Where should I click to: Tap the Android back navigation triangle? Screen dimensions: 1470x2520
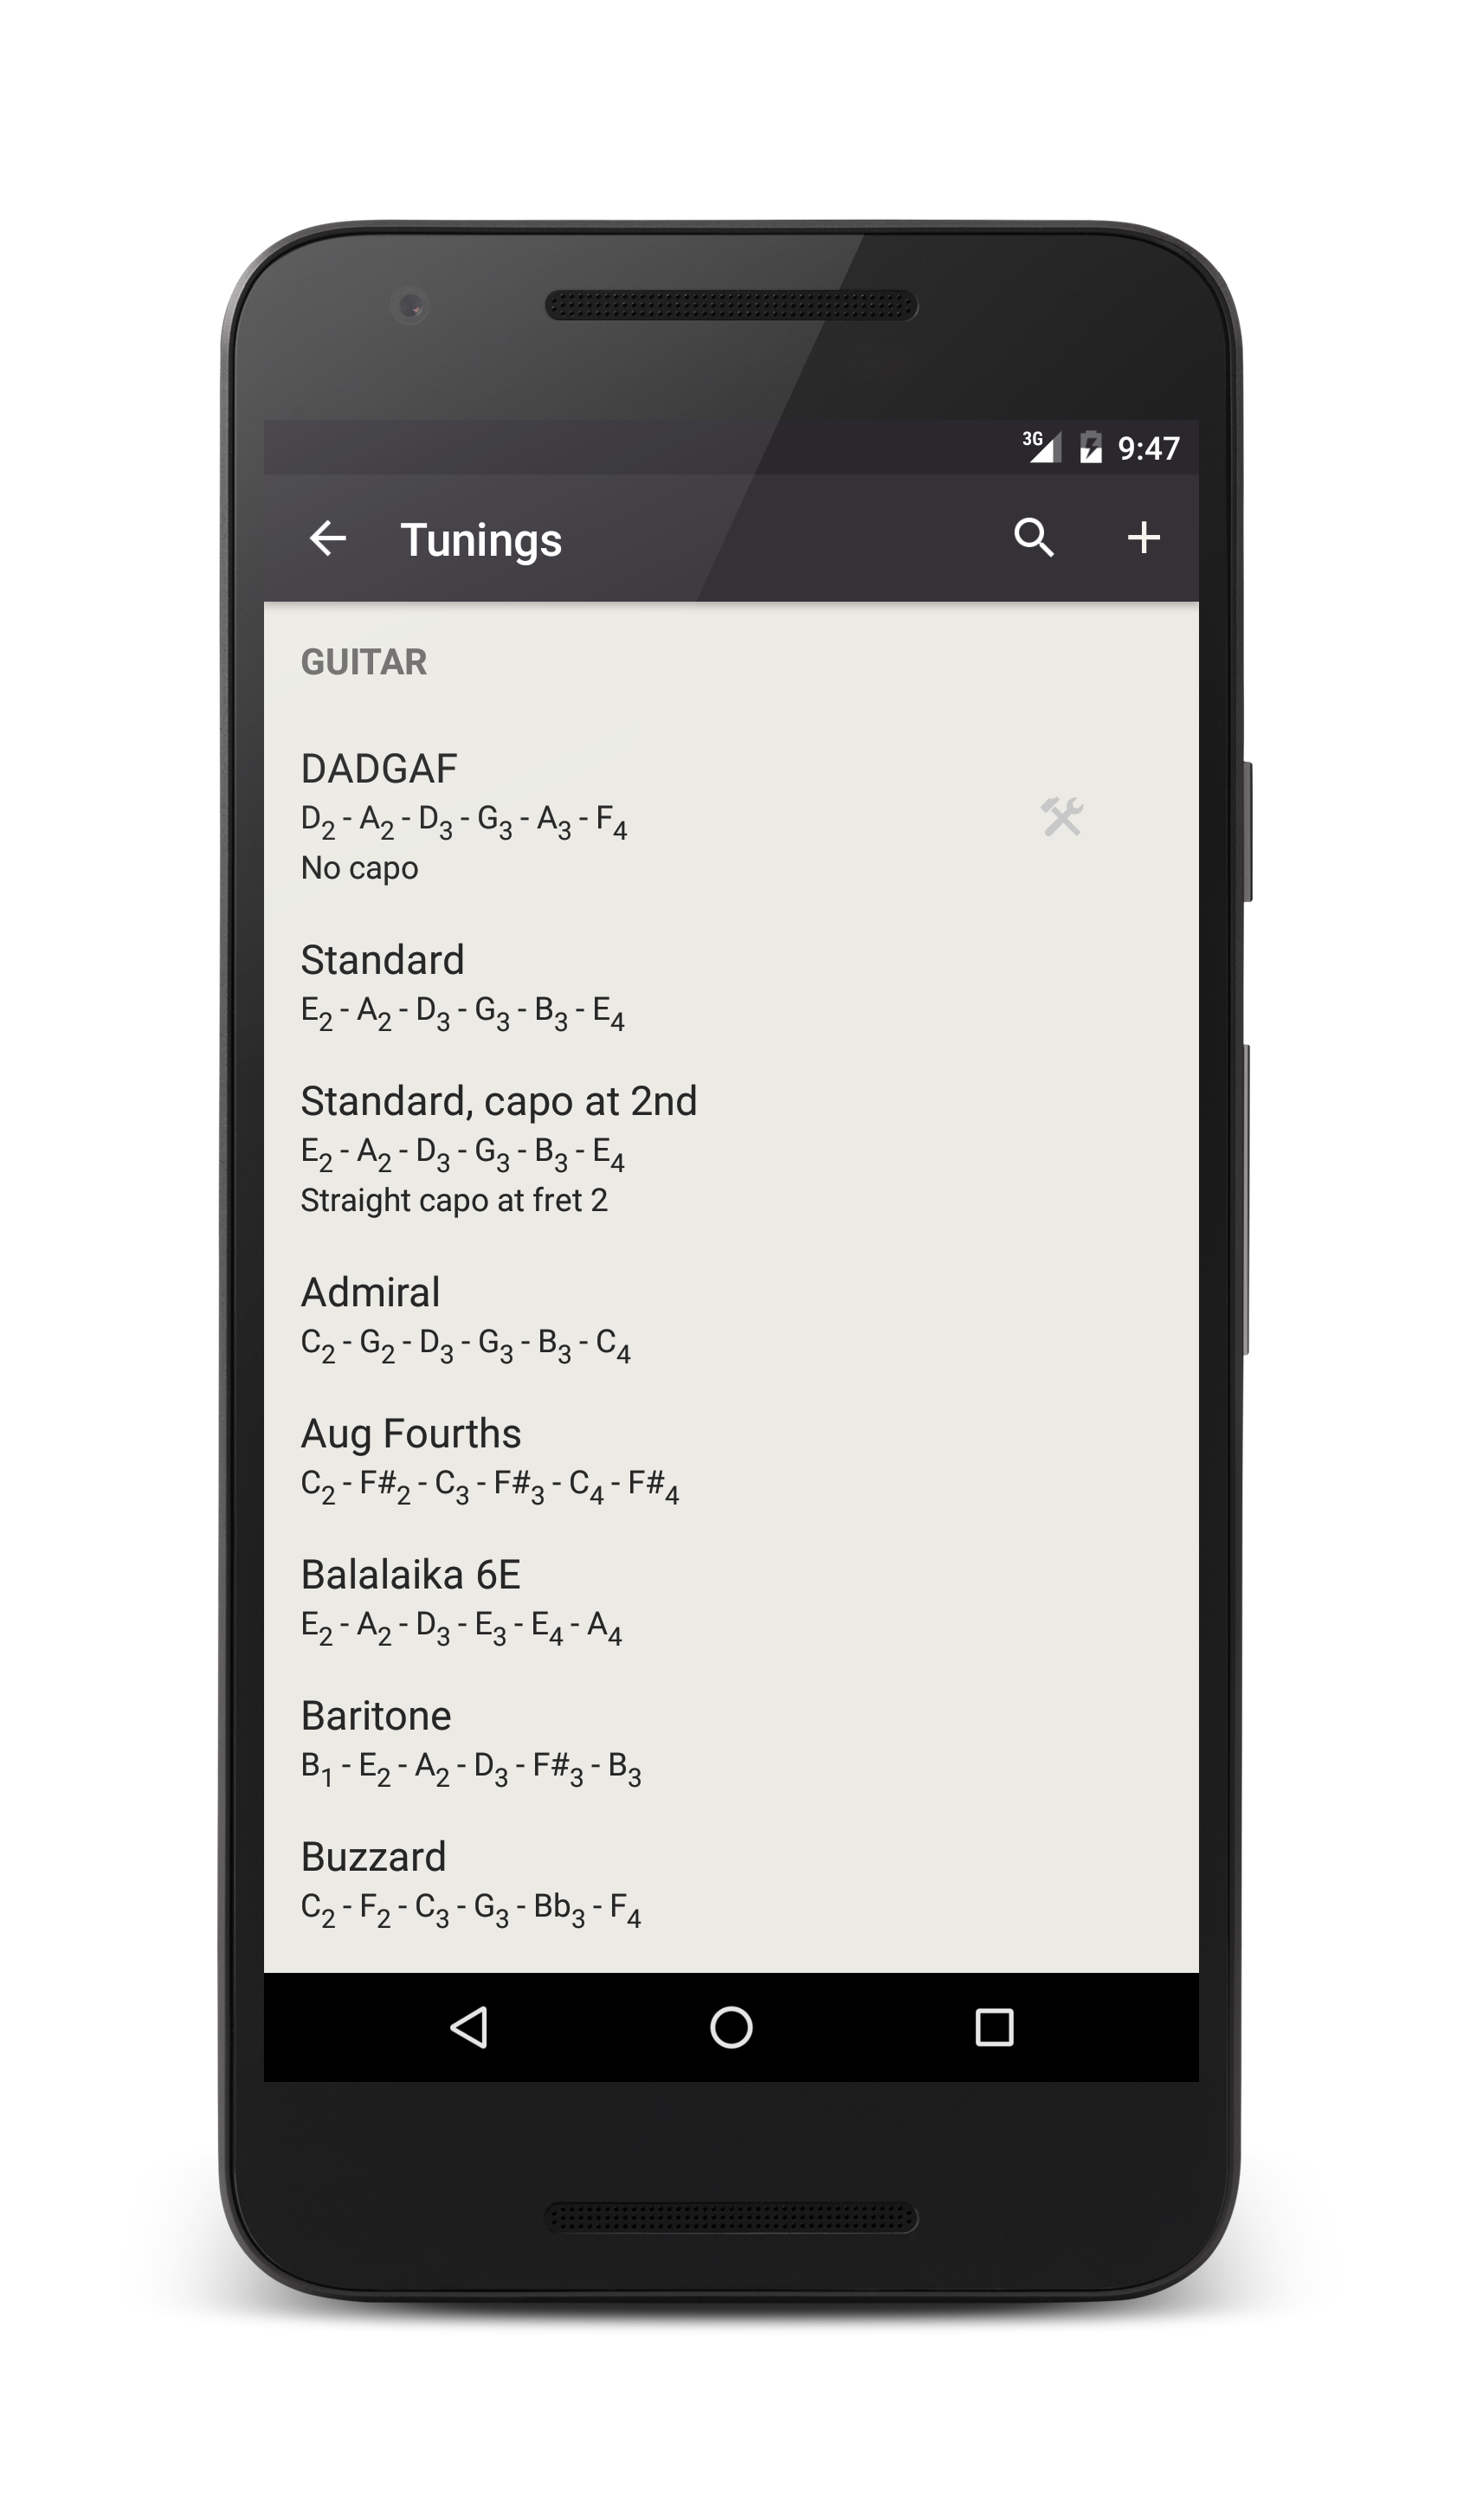[469, 2028]
